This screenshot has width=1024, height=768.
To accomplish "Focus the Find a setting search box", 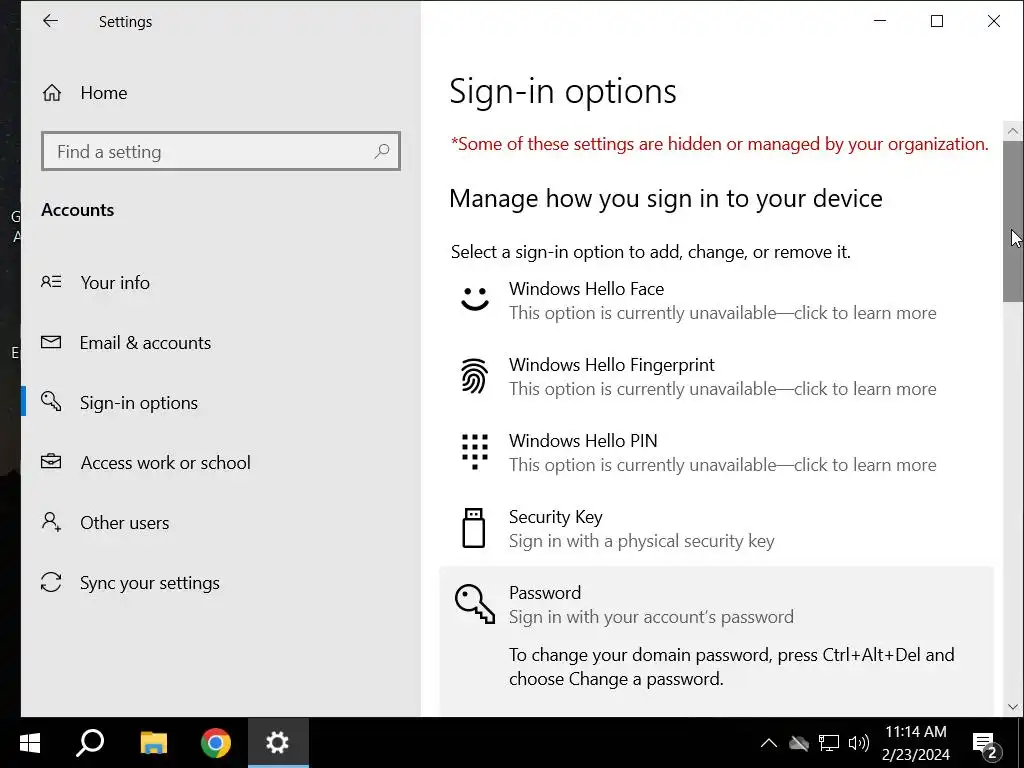I will pyautogui.click(x=221, y=152).
